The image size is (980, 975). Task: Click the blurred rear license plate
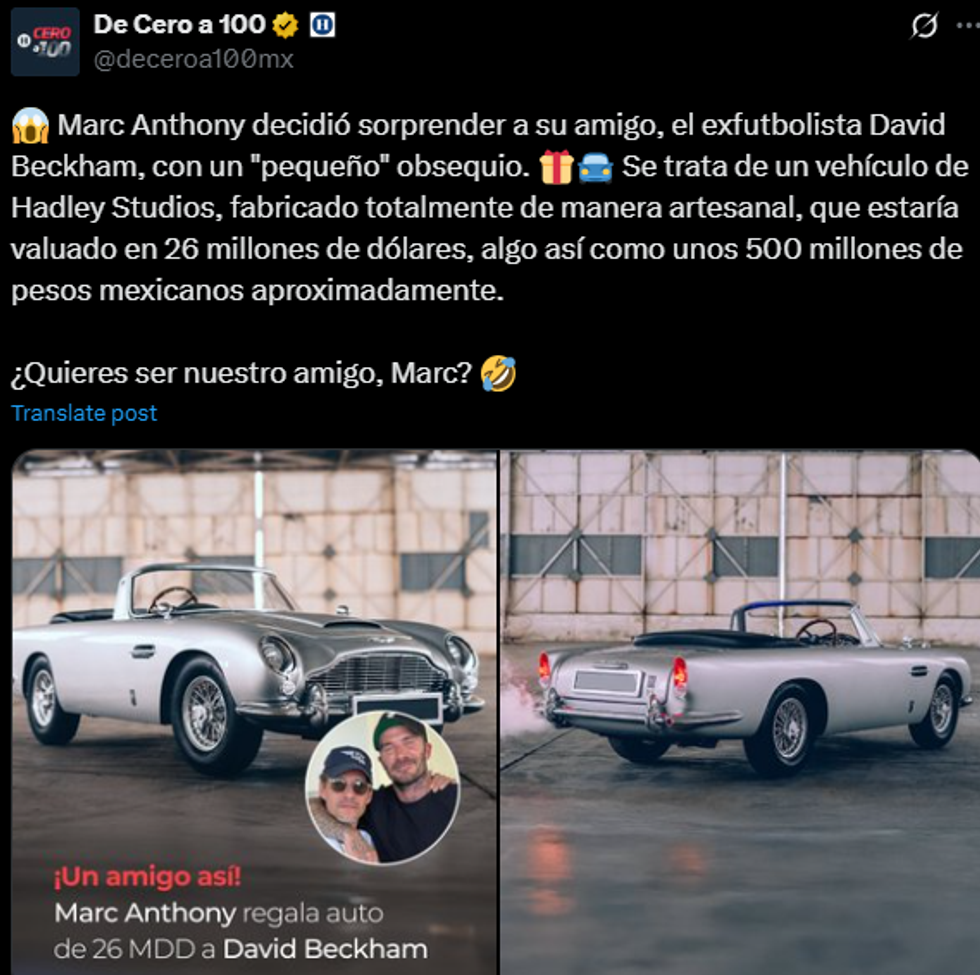(x=607, y=681)
